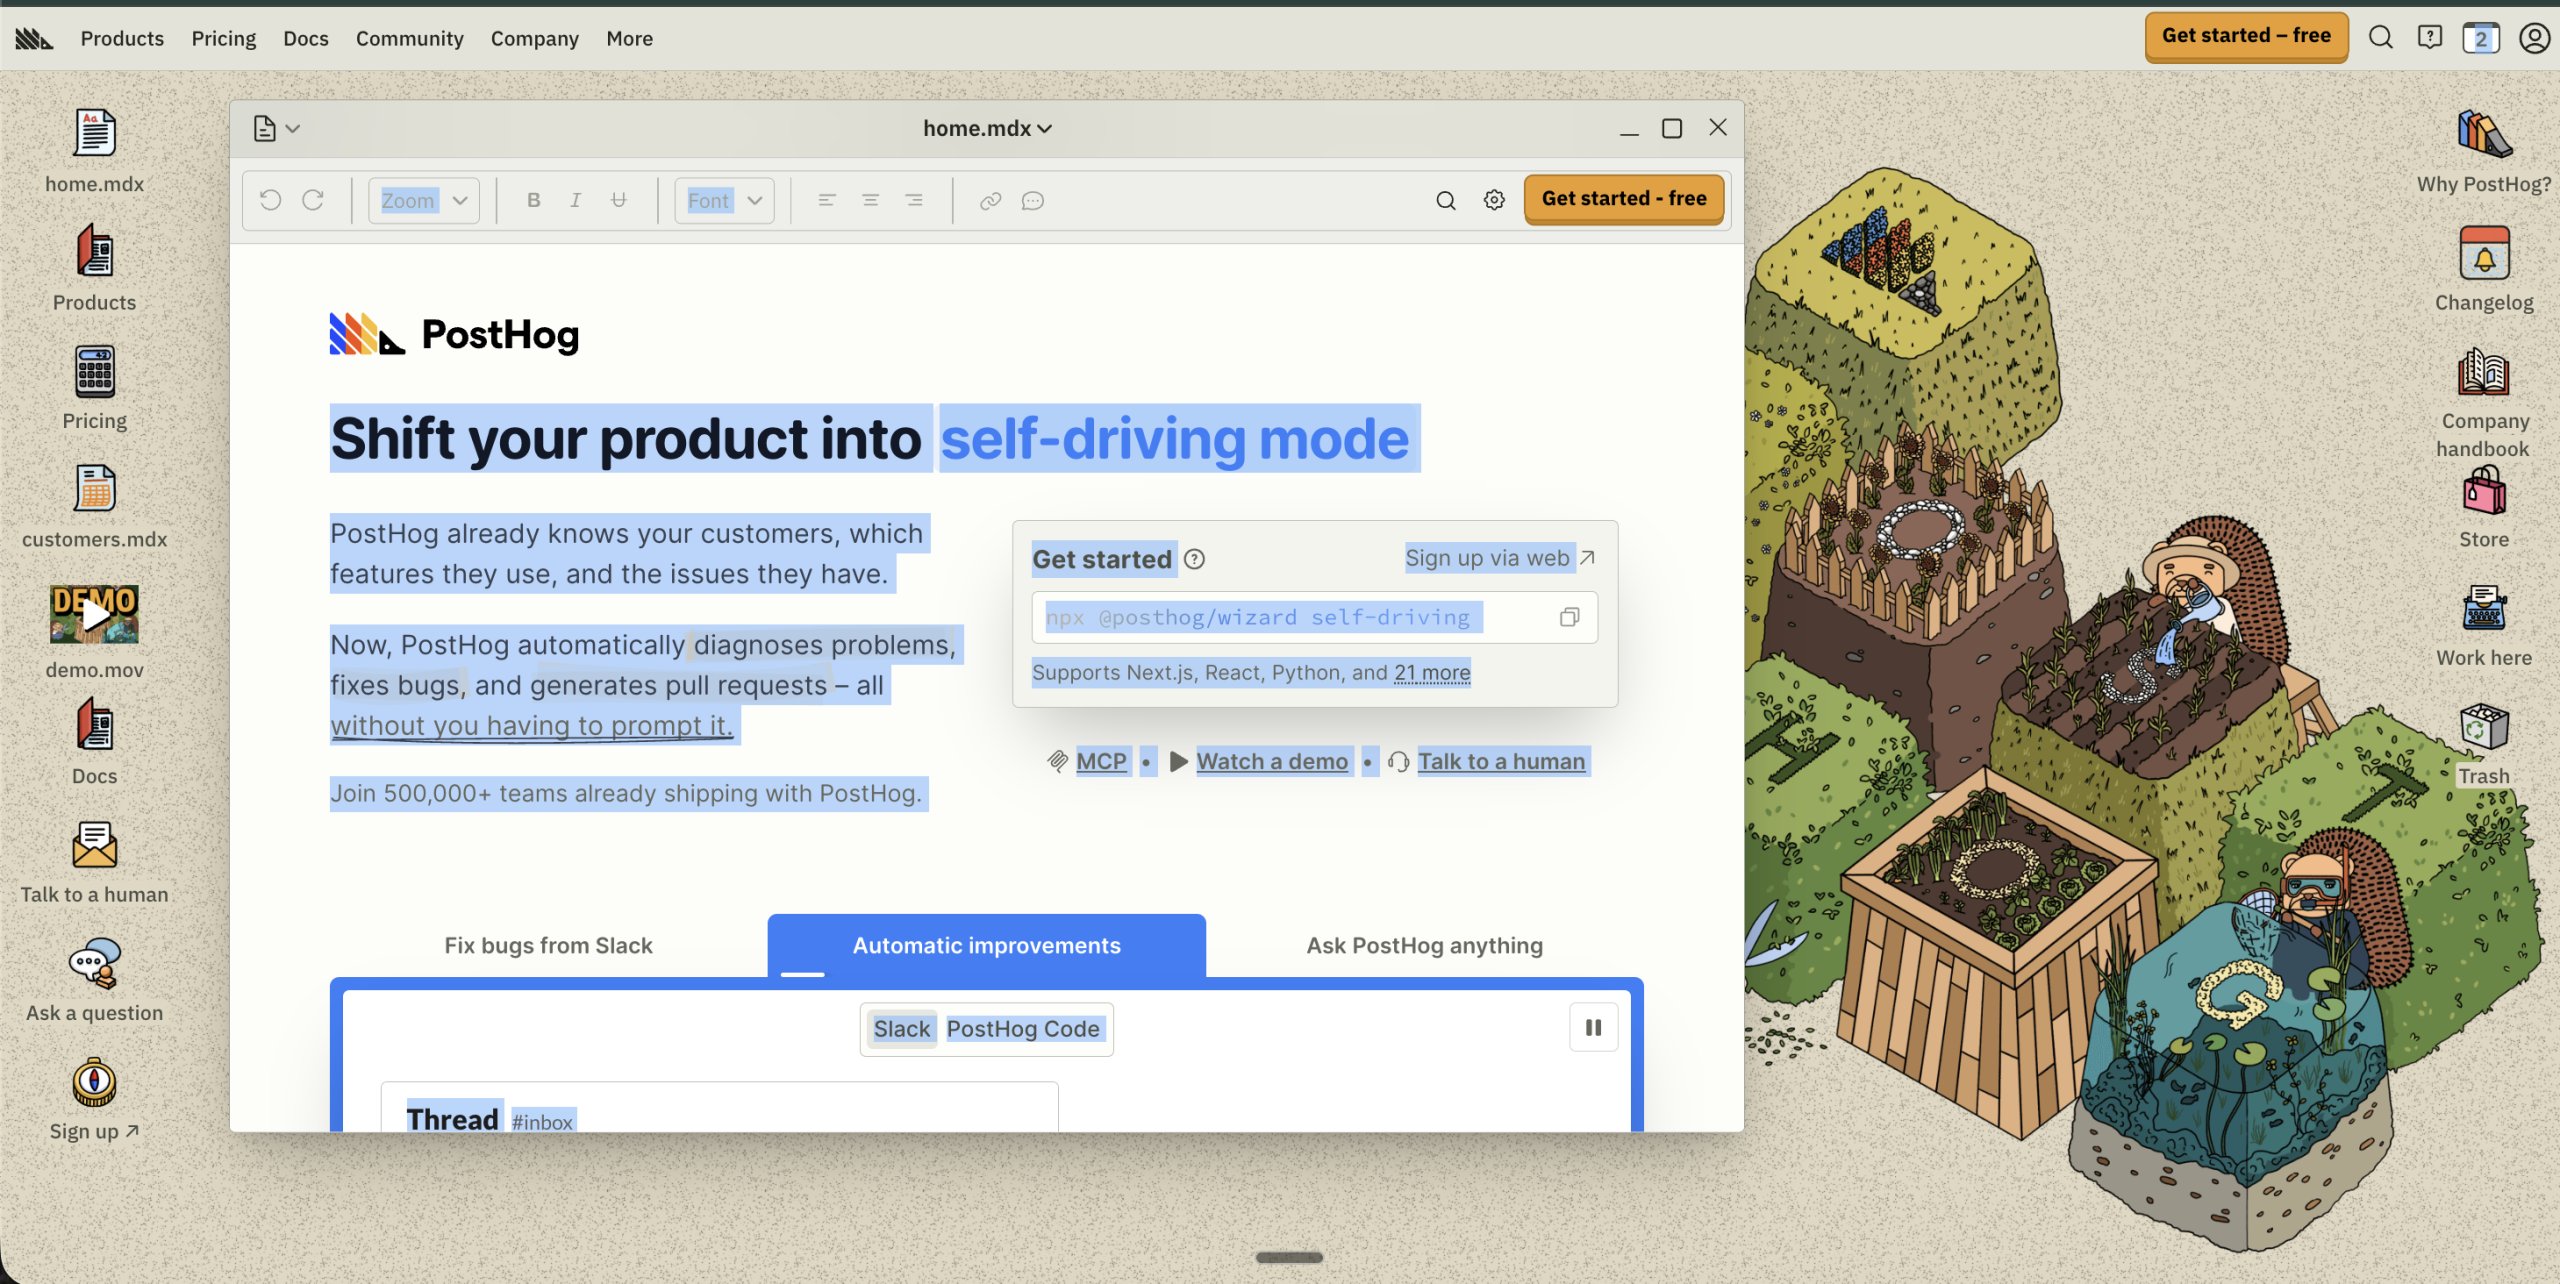Screen dimensions: 2560x1284
Task: Open the Ask a question icon
Action: click(94, 963)
